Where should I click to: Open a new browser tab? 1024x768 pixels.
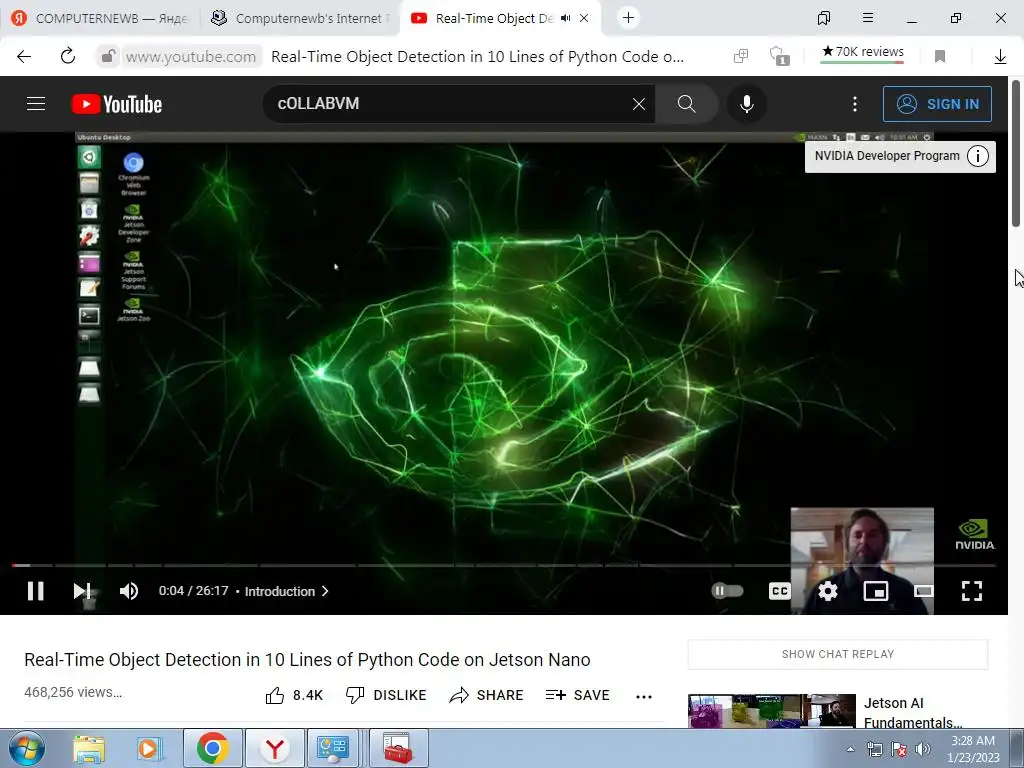628,18
